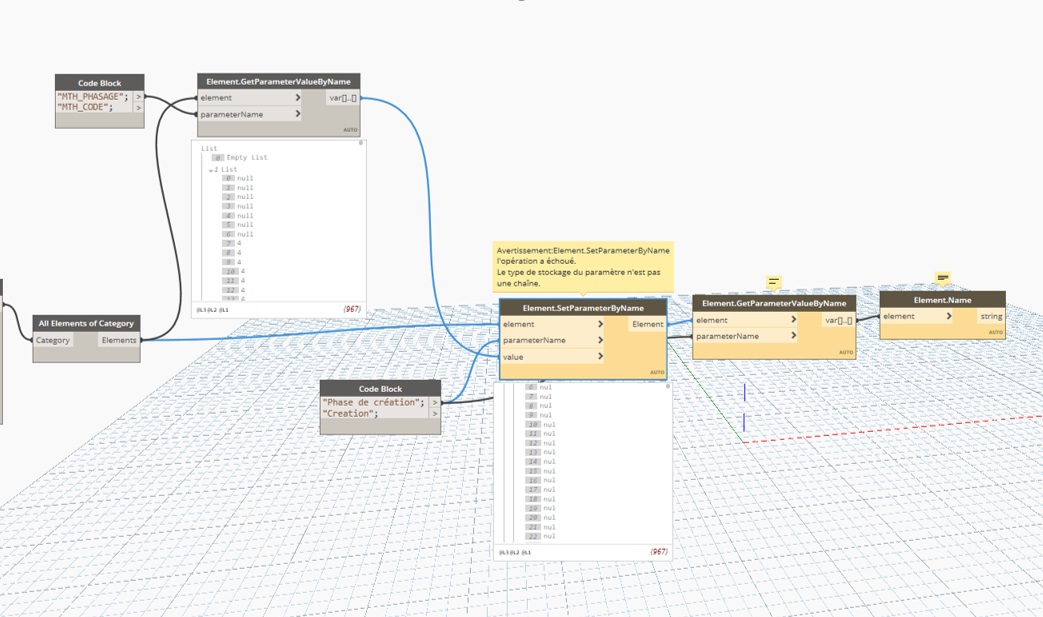
Task: Click the "MTH_CODE" output port arrow
Action: click(138, 108)
